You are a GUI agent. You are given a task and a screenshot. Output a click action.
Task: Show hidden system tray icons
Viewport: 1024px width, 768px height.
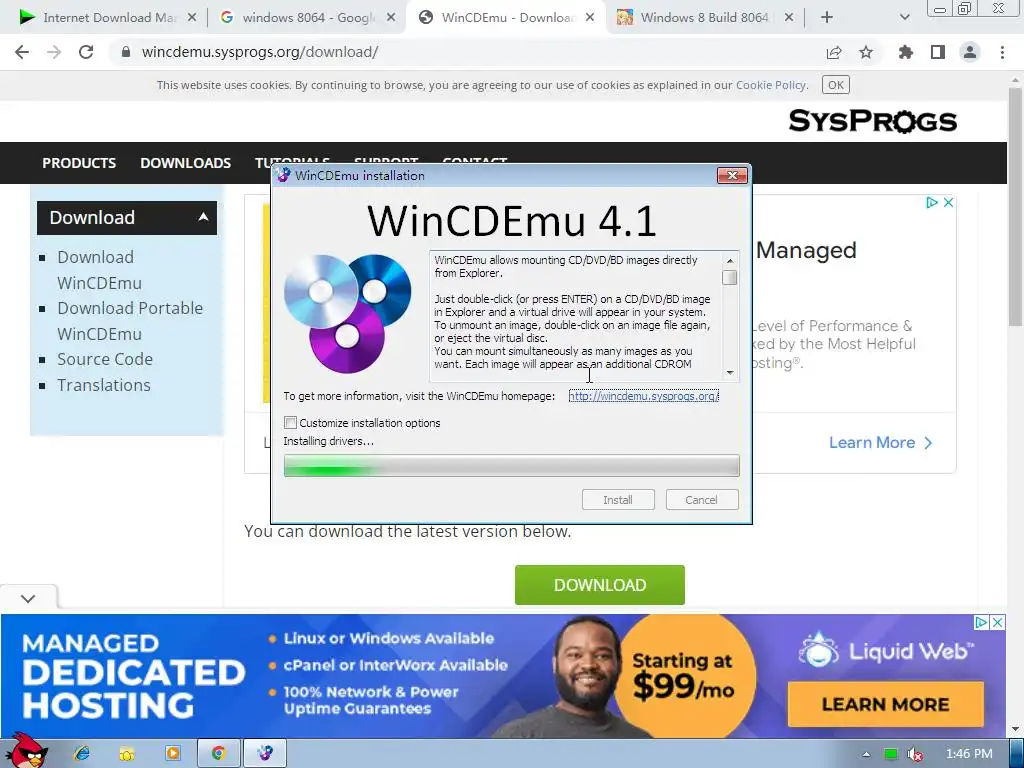[866, 754]
